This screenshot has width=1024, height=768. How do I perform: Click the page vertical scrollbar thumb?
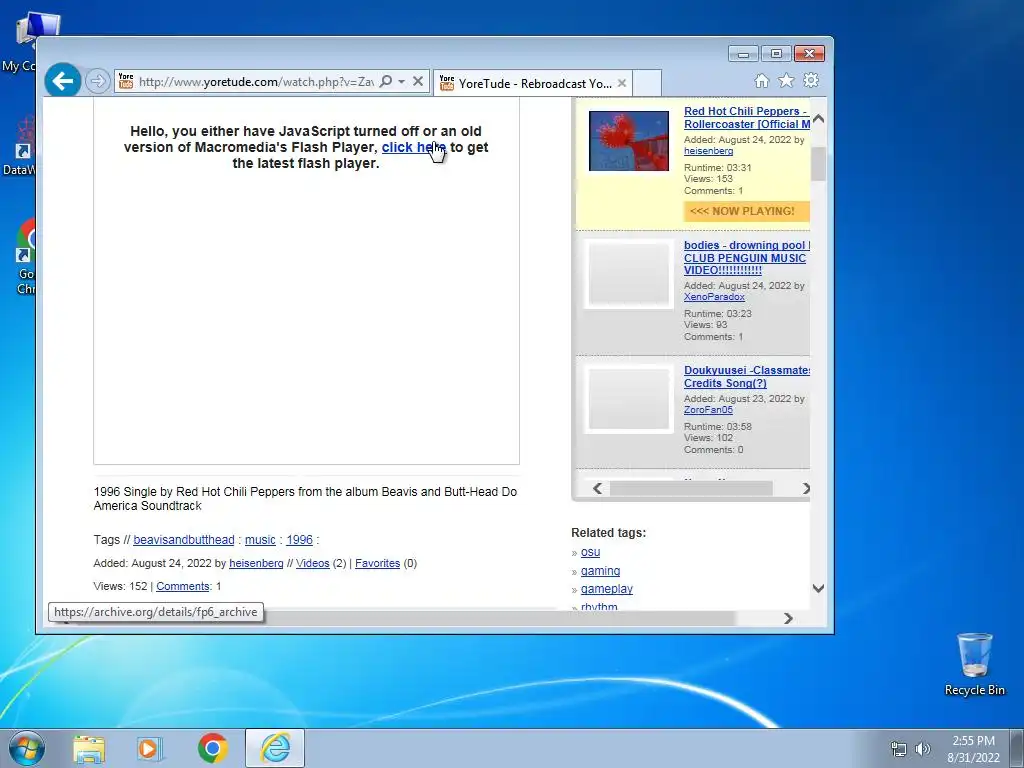pos(818,164)
